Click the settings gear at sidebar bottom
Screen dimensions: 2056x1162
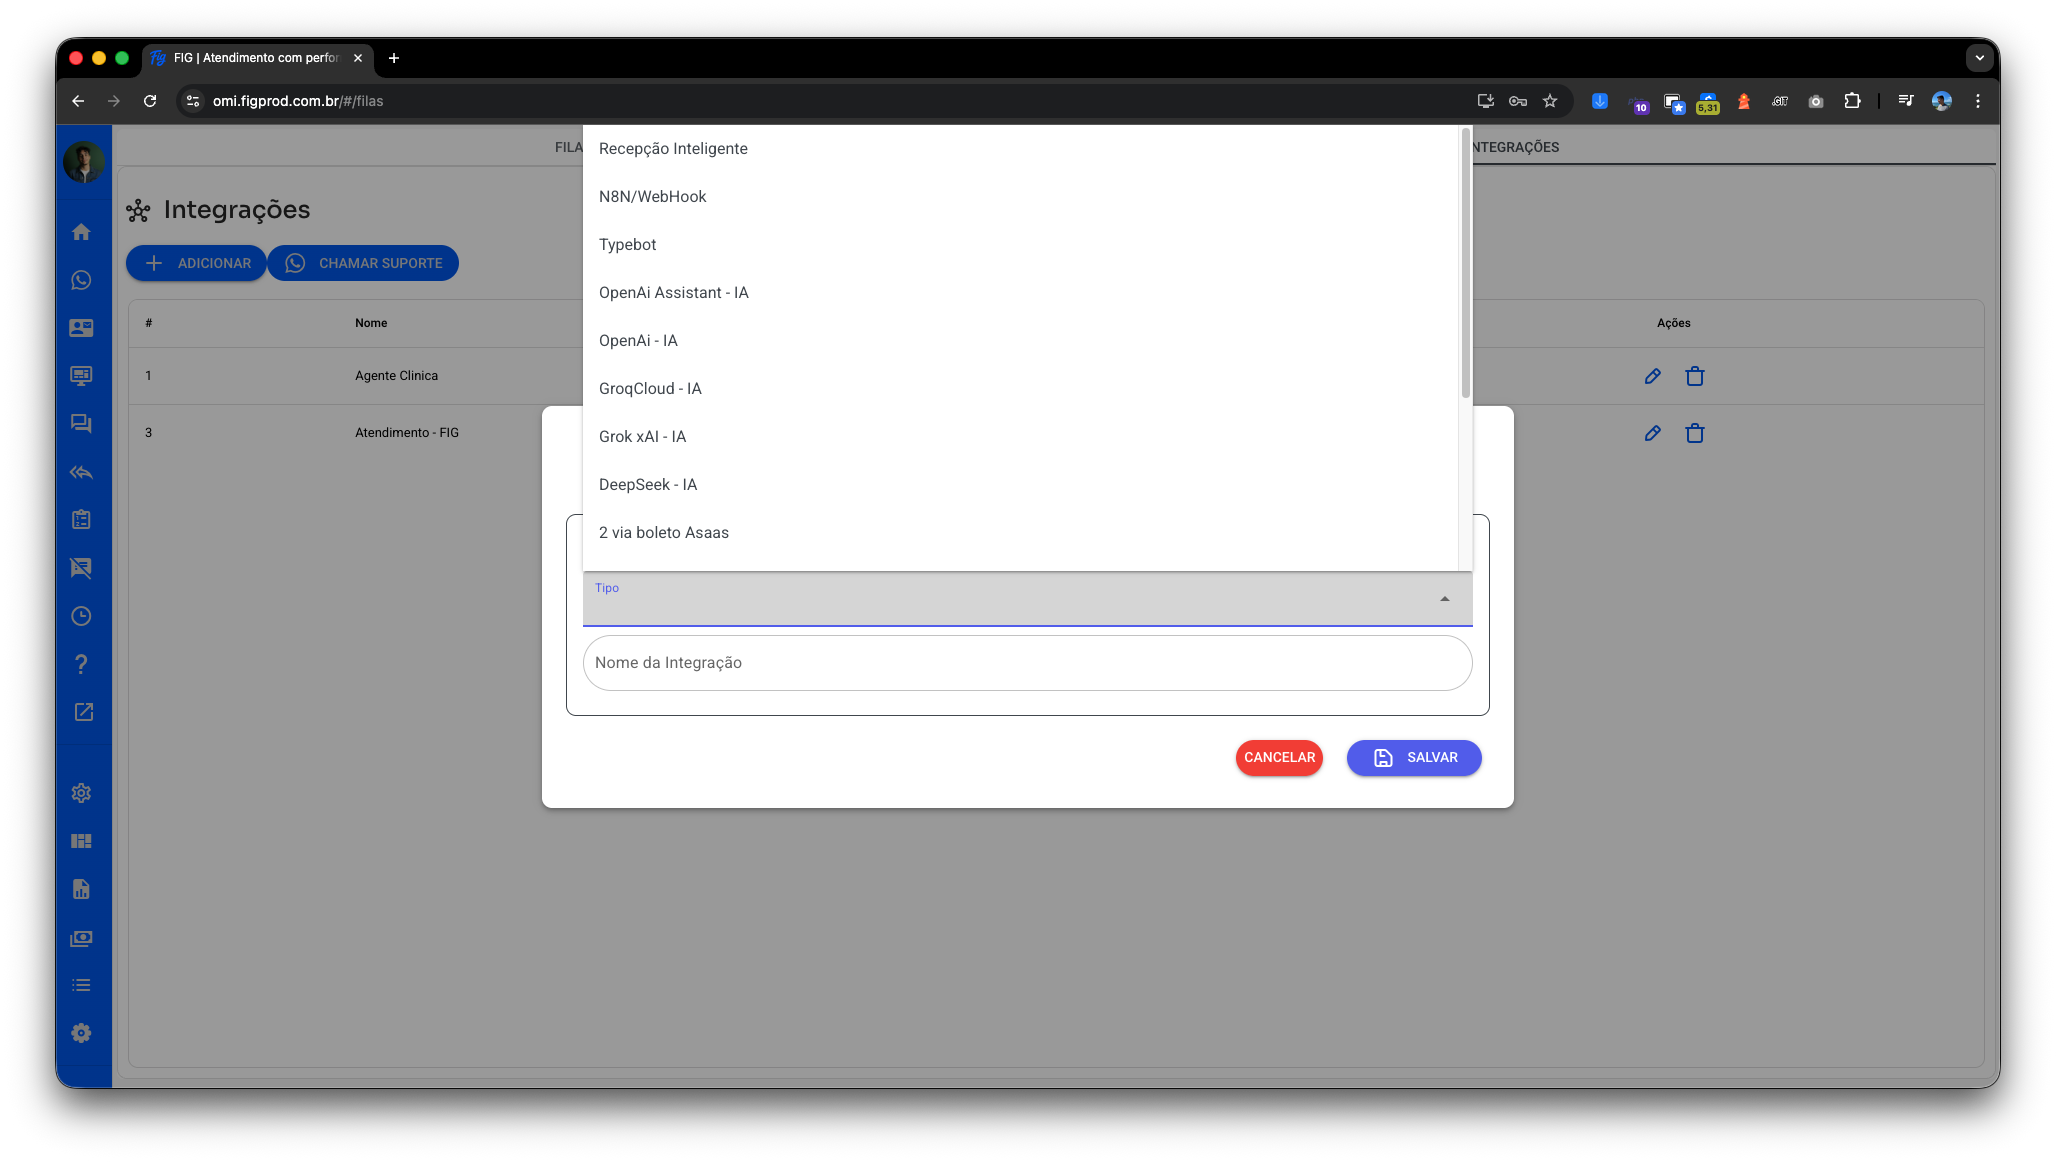pos(82,1033)
